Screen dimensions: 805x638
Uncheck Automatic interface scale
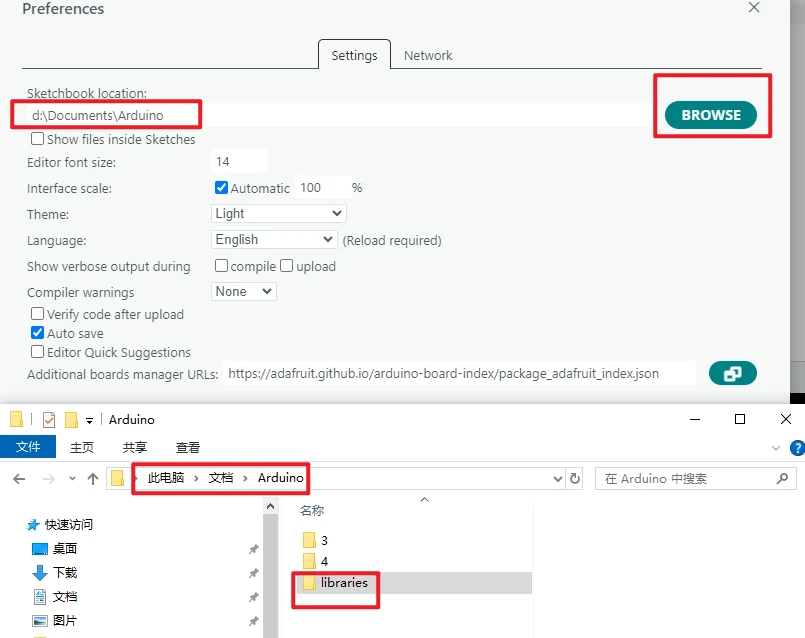221,188
